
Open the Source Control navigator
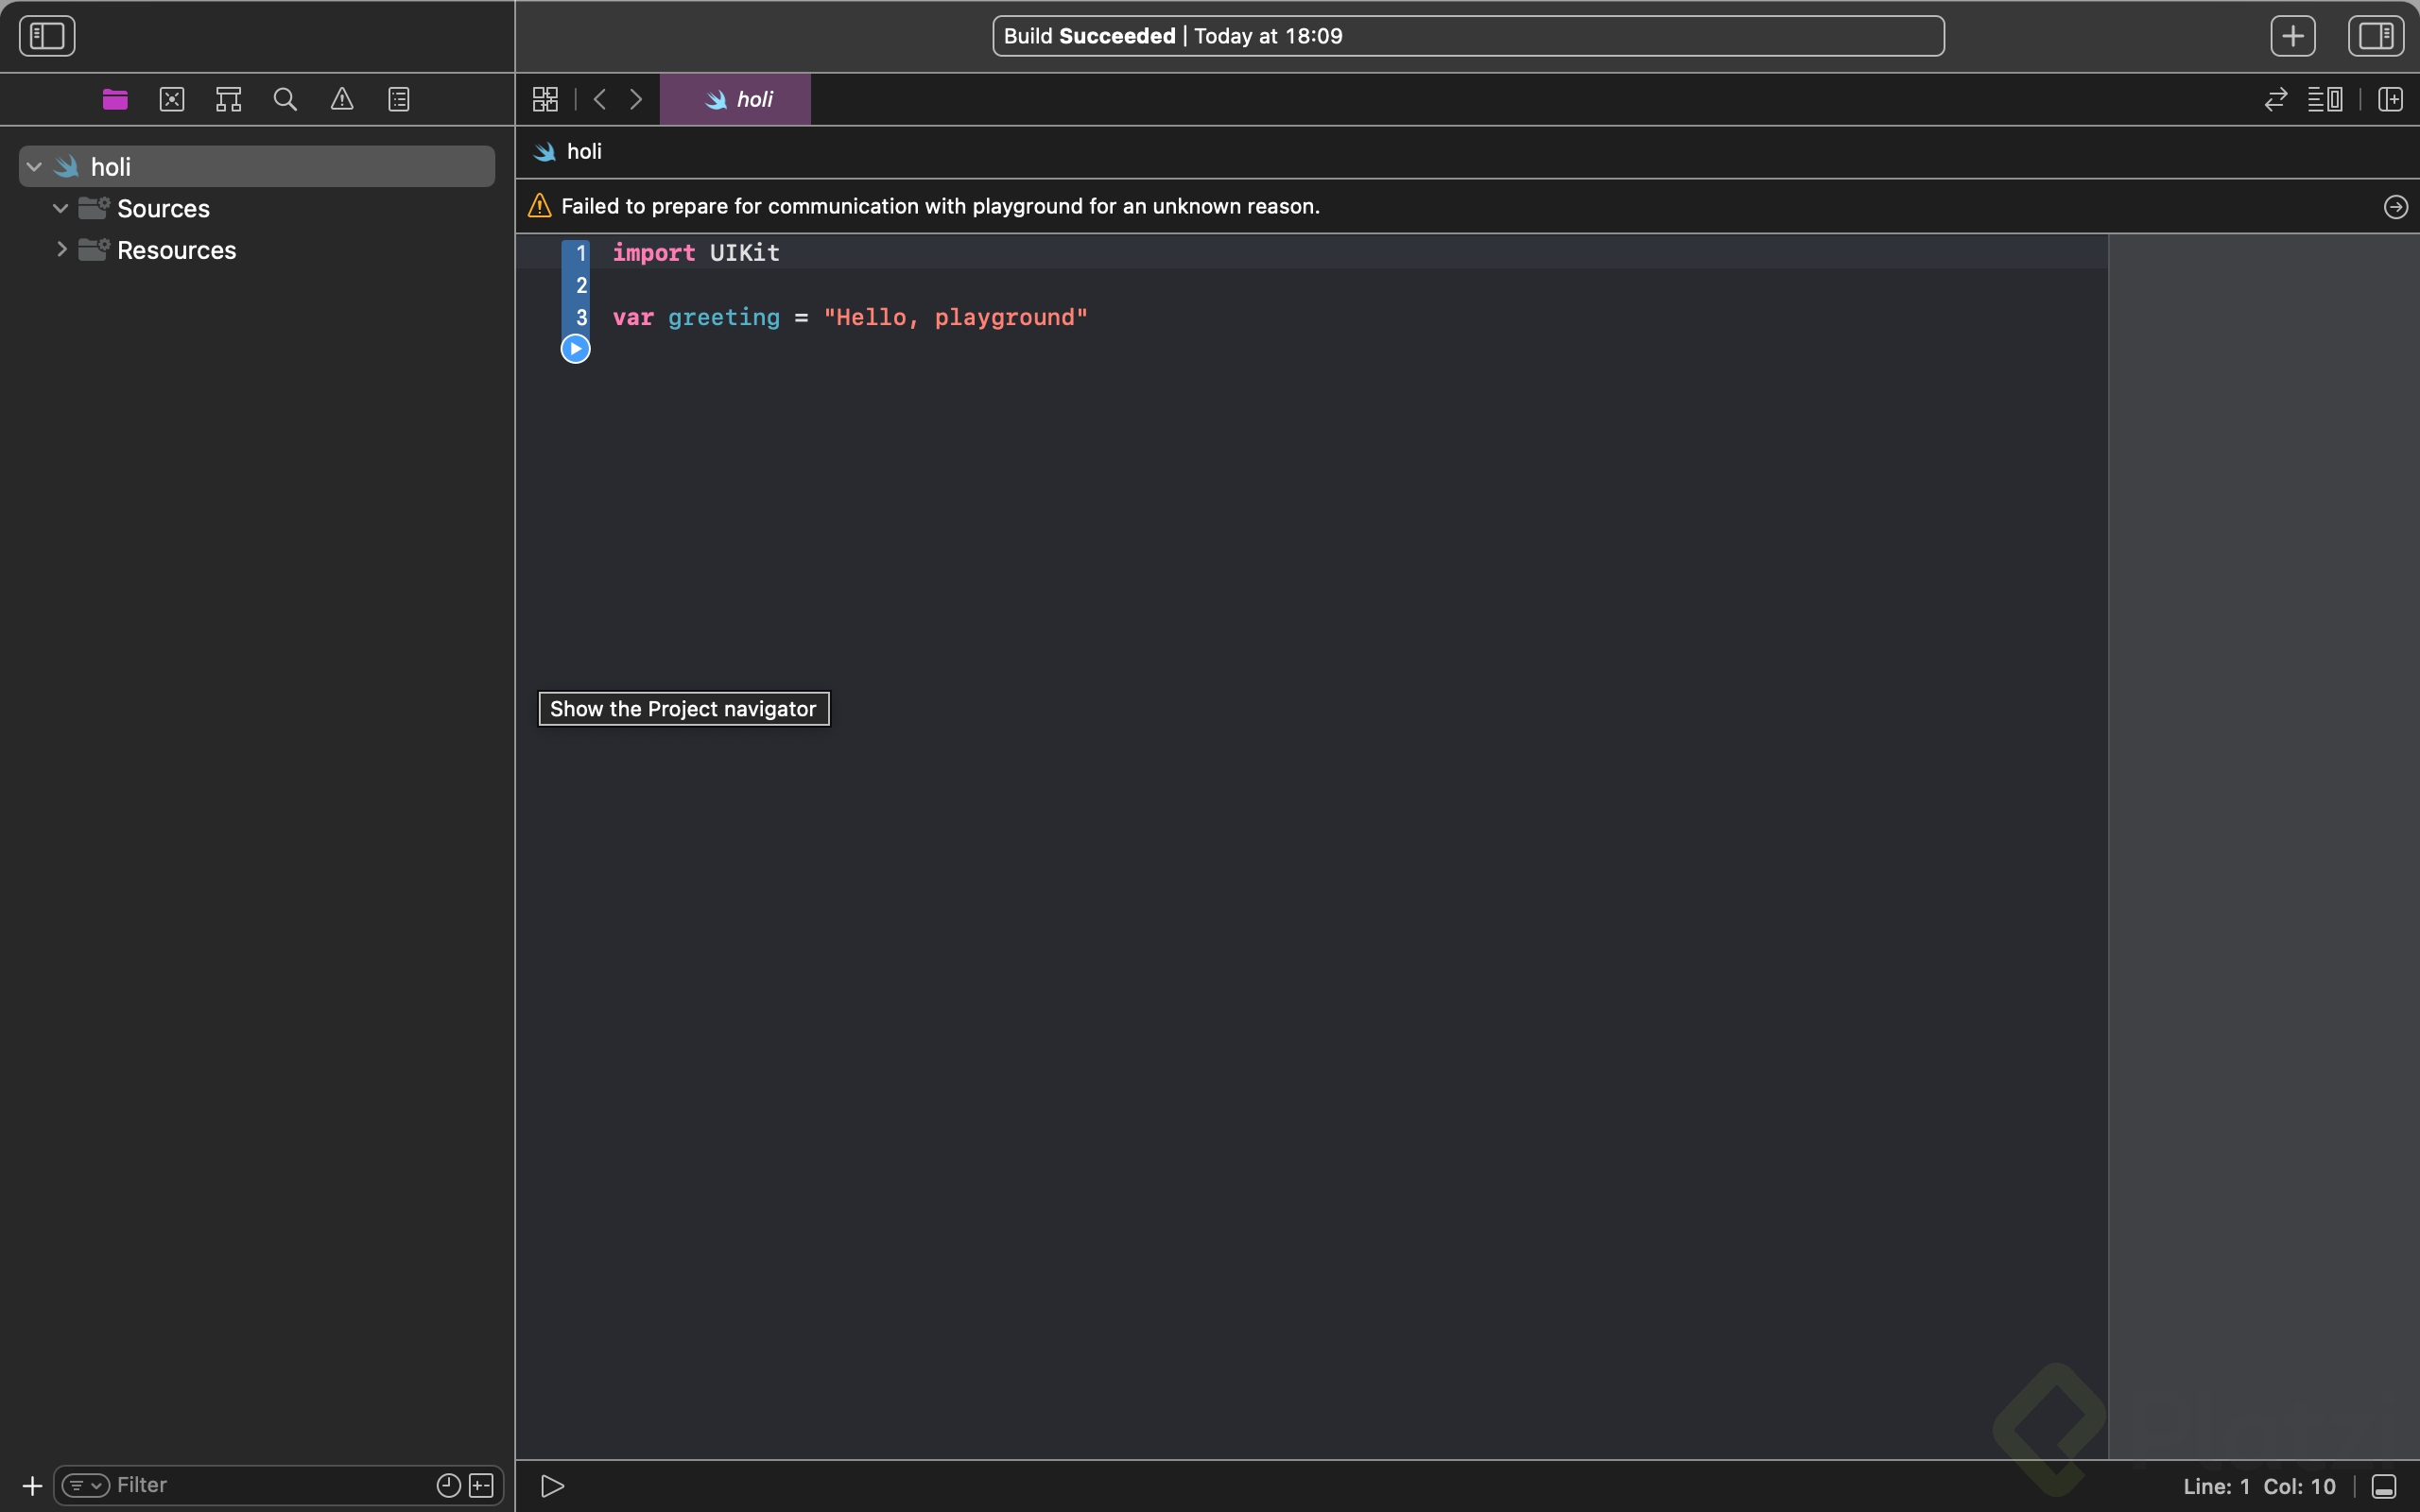[x=172, y=99]
